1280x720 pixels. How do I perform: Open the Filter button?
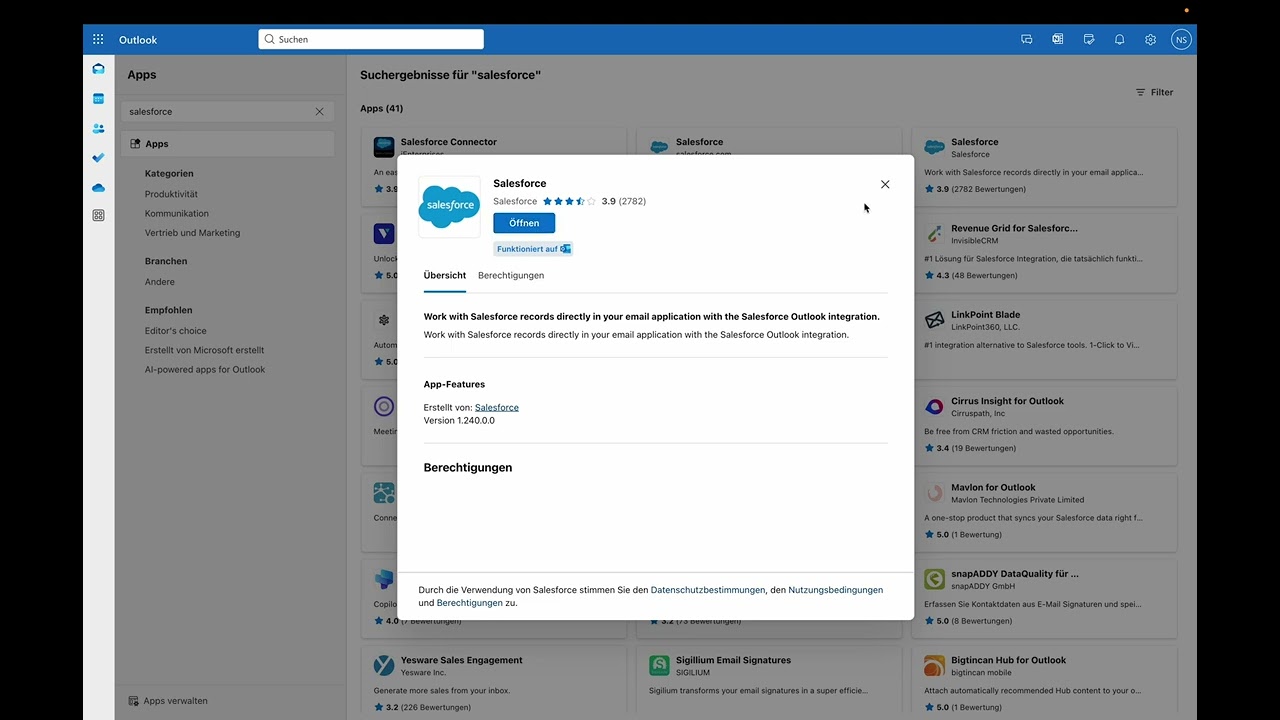click(x=1155, y=92)
